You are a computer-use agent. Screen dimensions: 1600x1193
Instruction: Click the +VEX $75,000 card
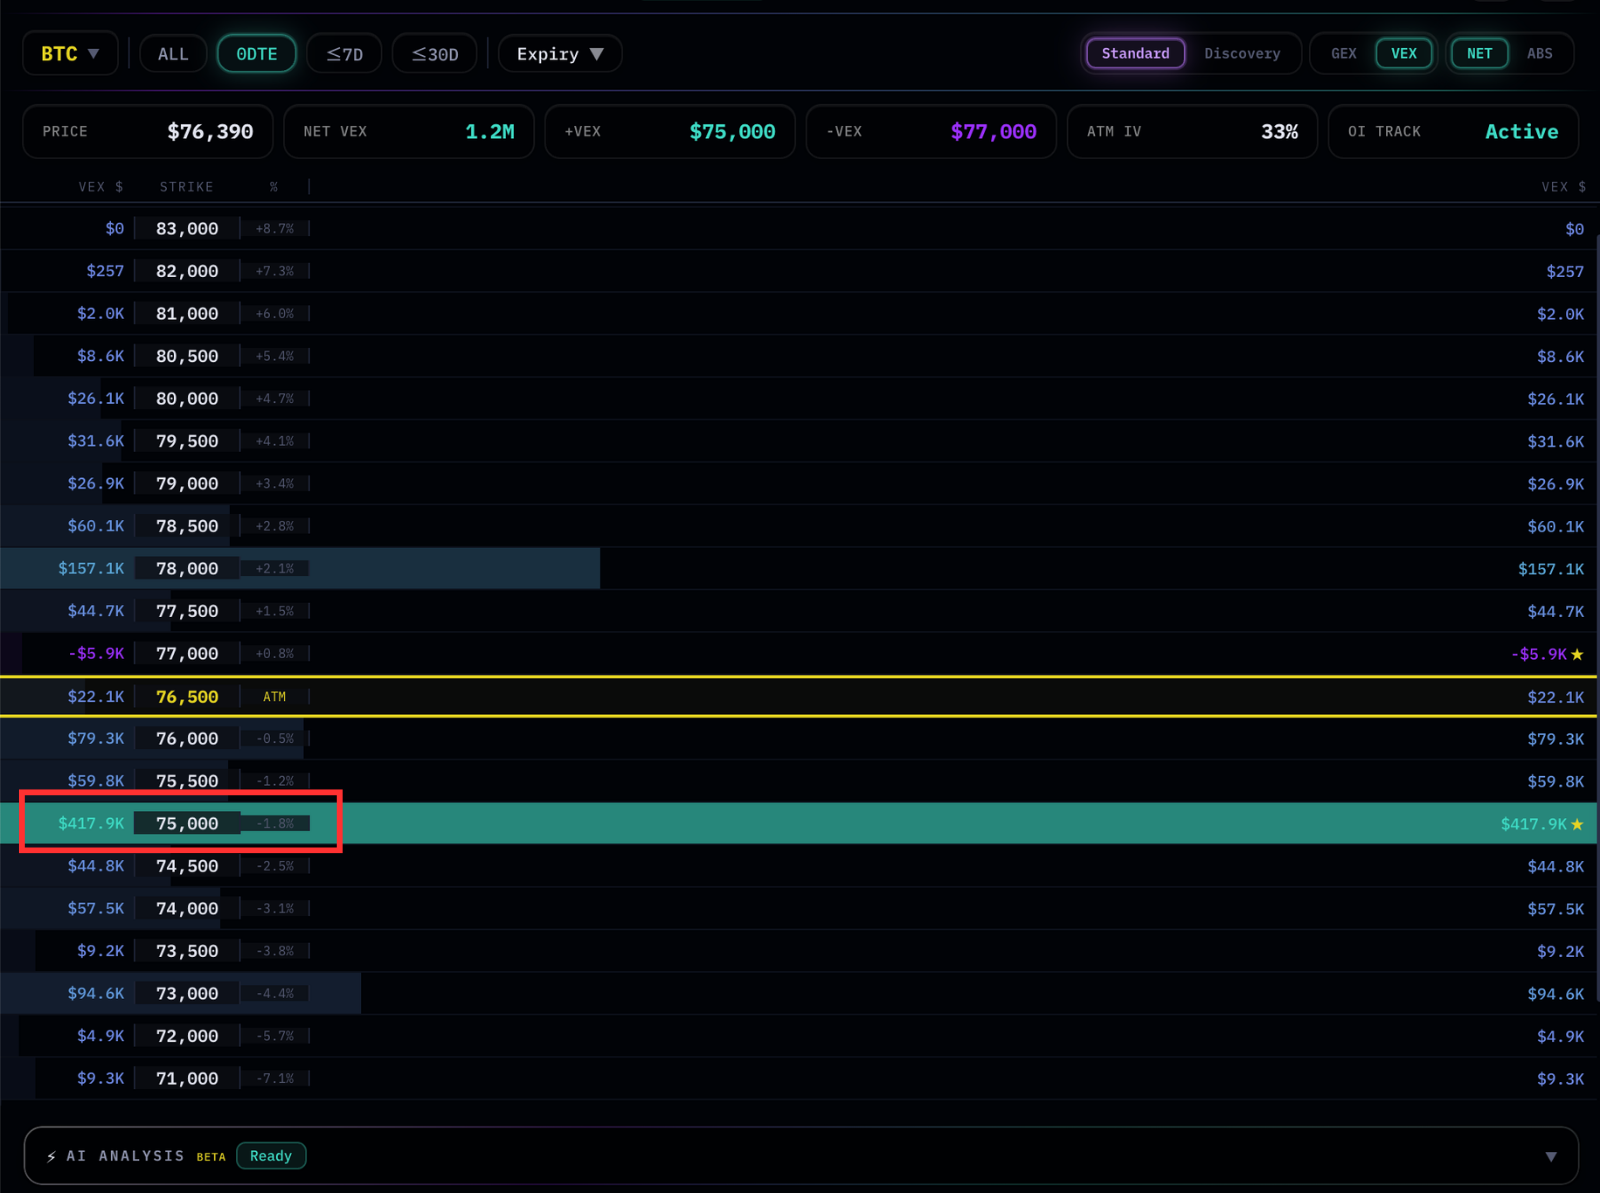tap(670, 131)
